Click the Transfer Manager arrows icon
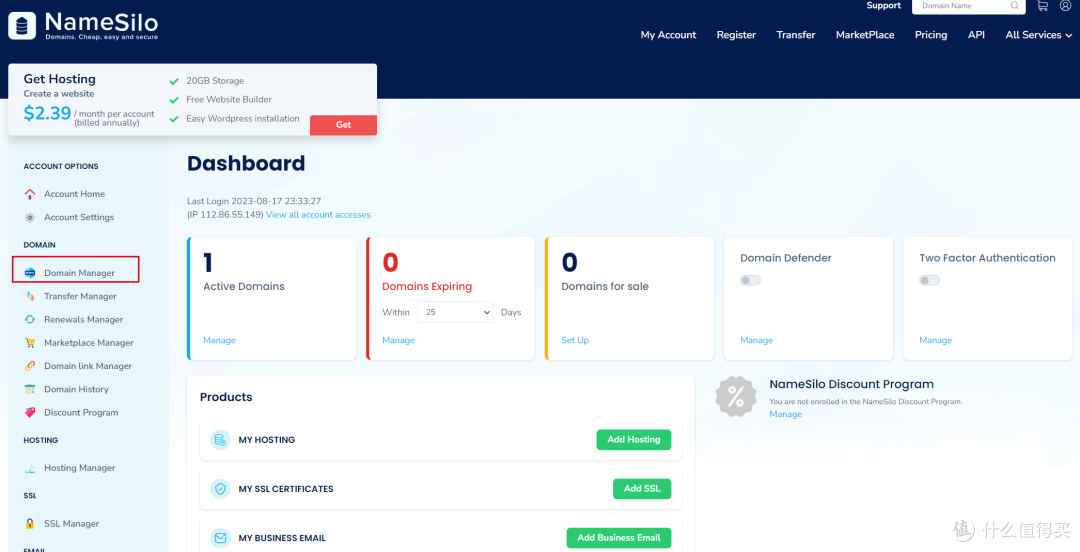 point(30,296)
